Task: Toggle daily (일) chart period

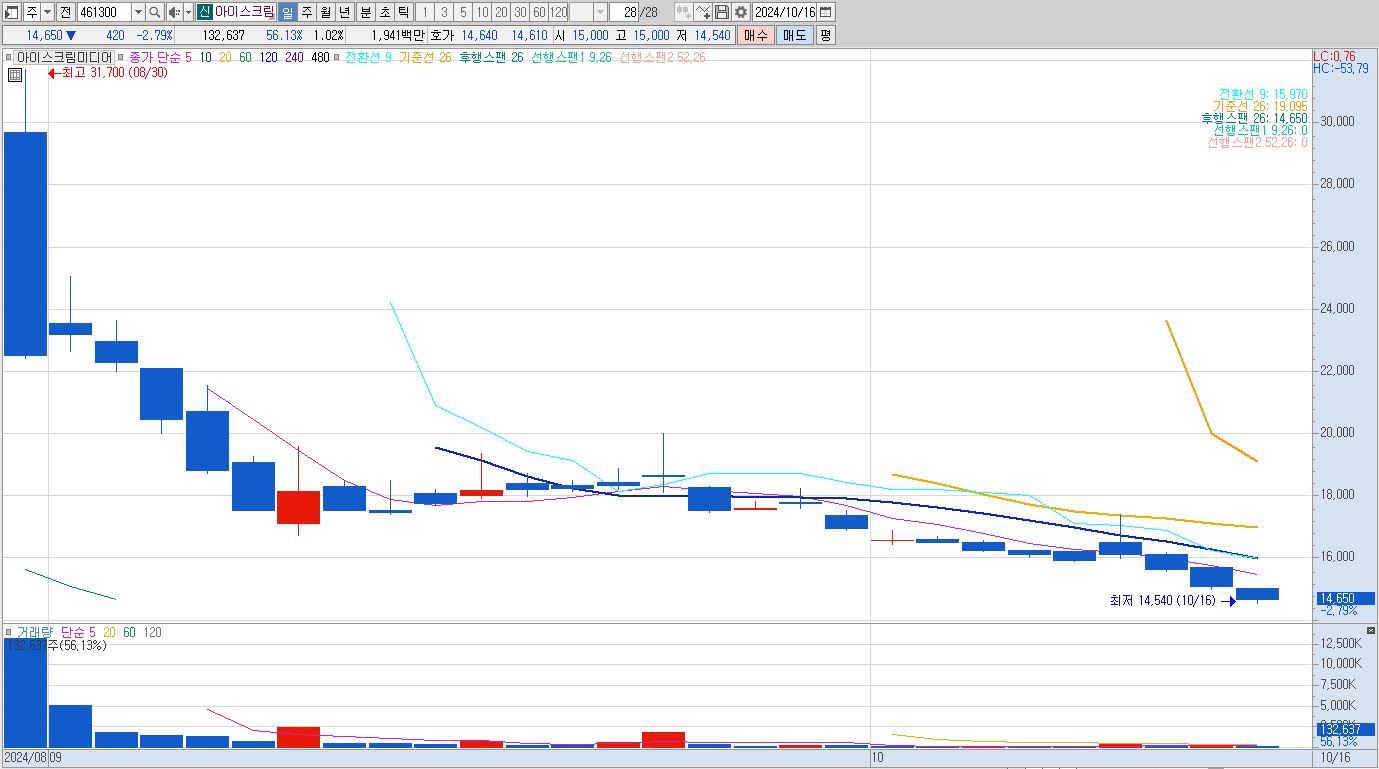Action: coord(287,12)
